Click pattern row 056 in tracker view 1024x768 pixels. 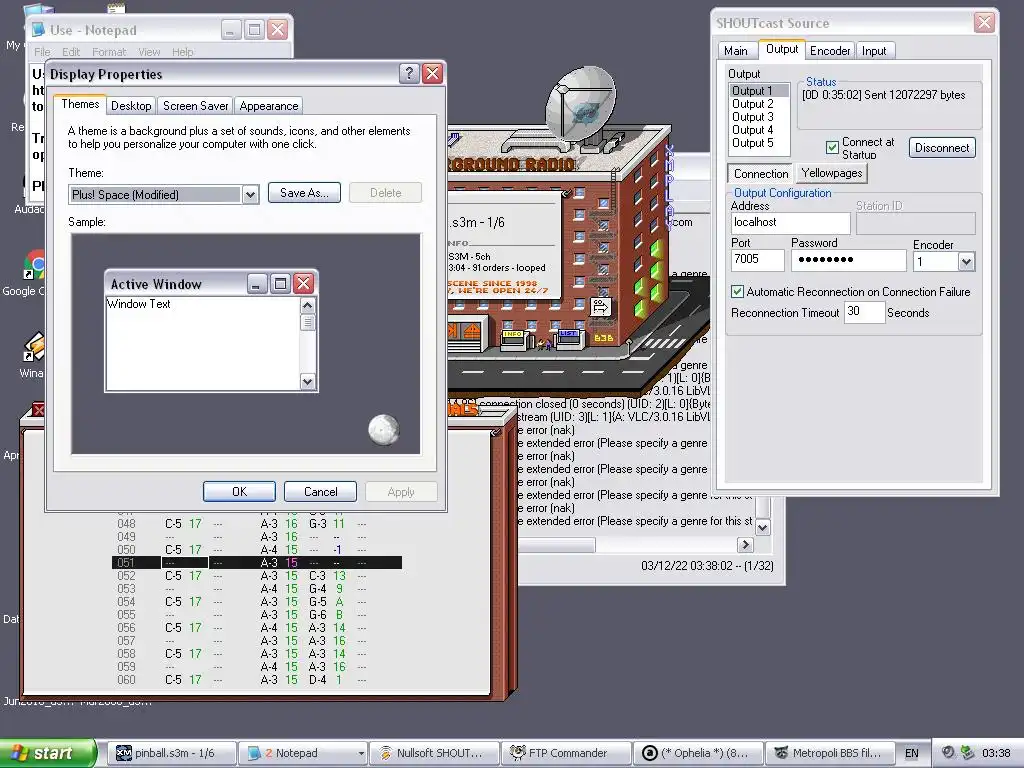(x=257, y=628)
